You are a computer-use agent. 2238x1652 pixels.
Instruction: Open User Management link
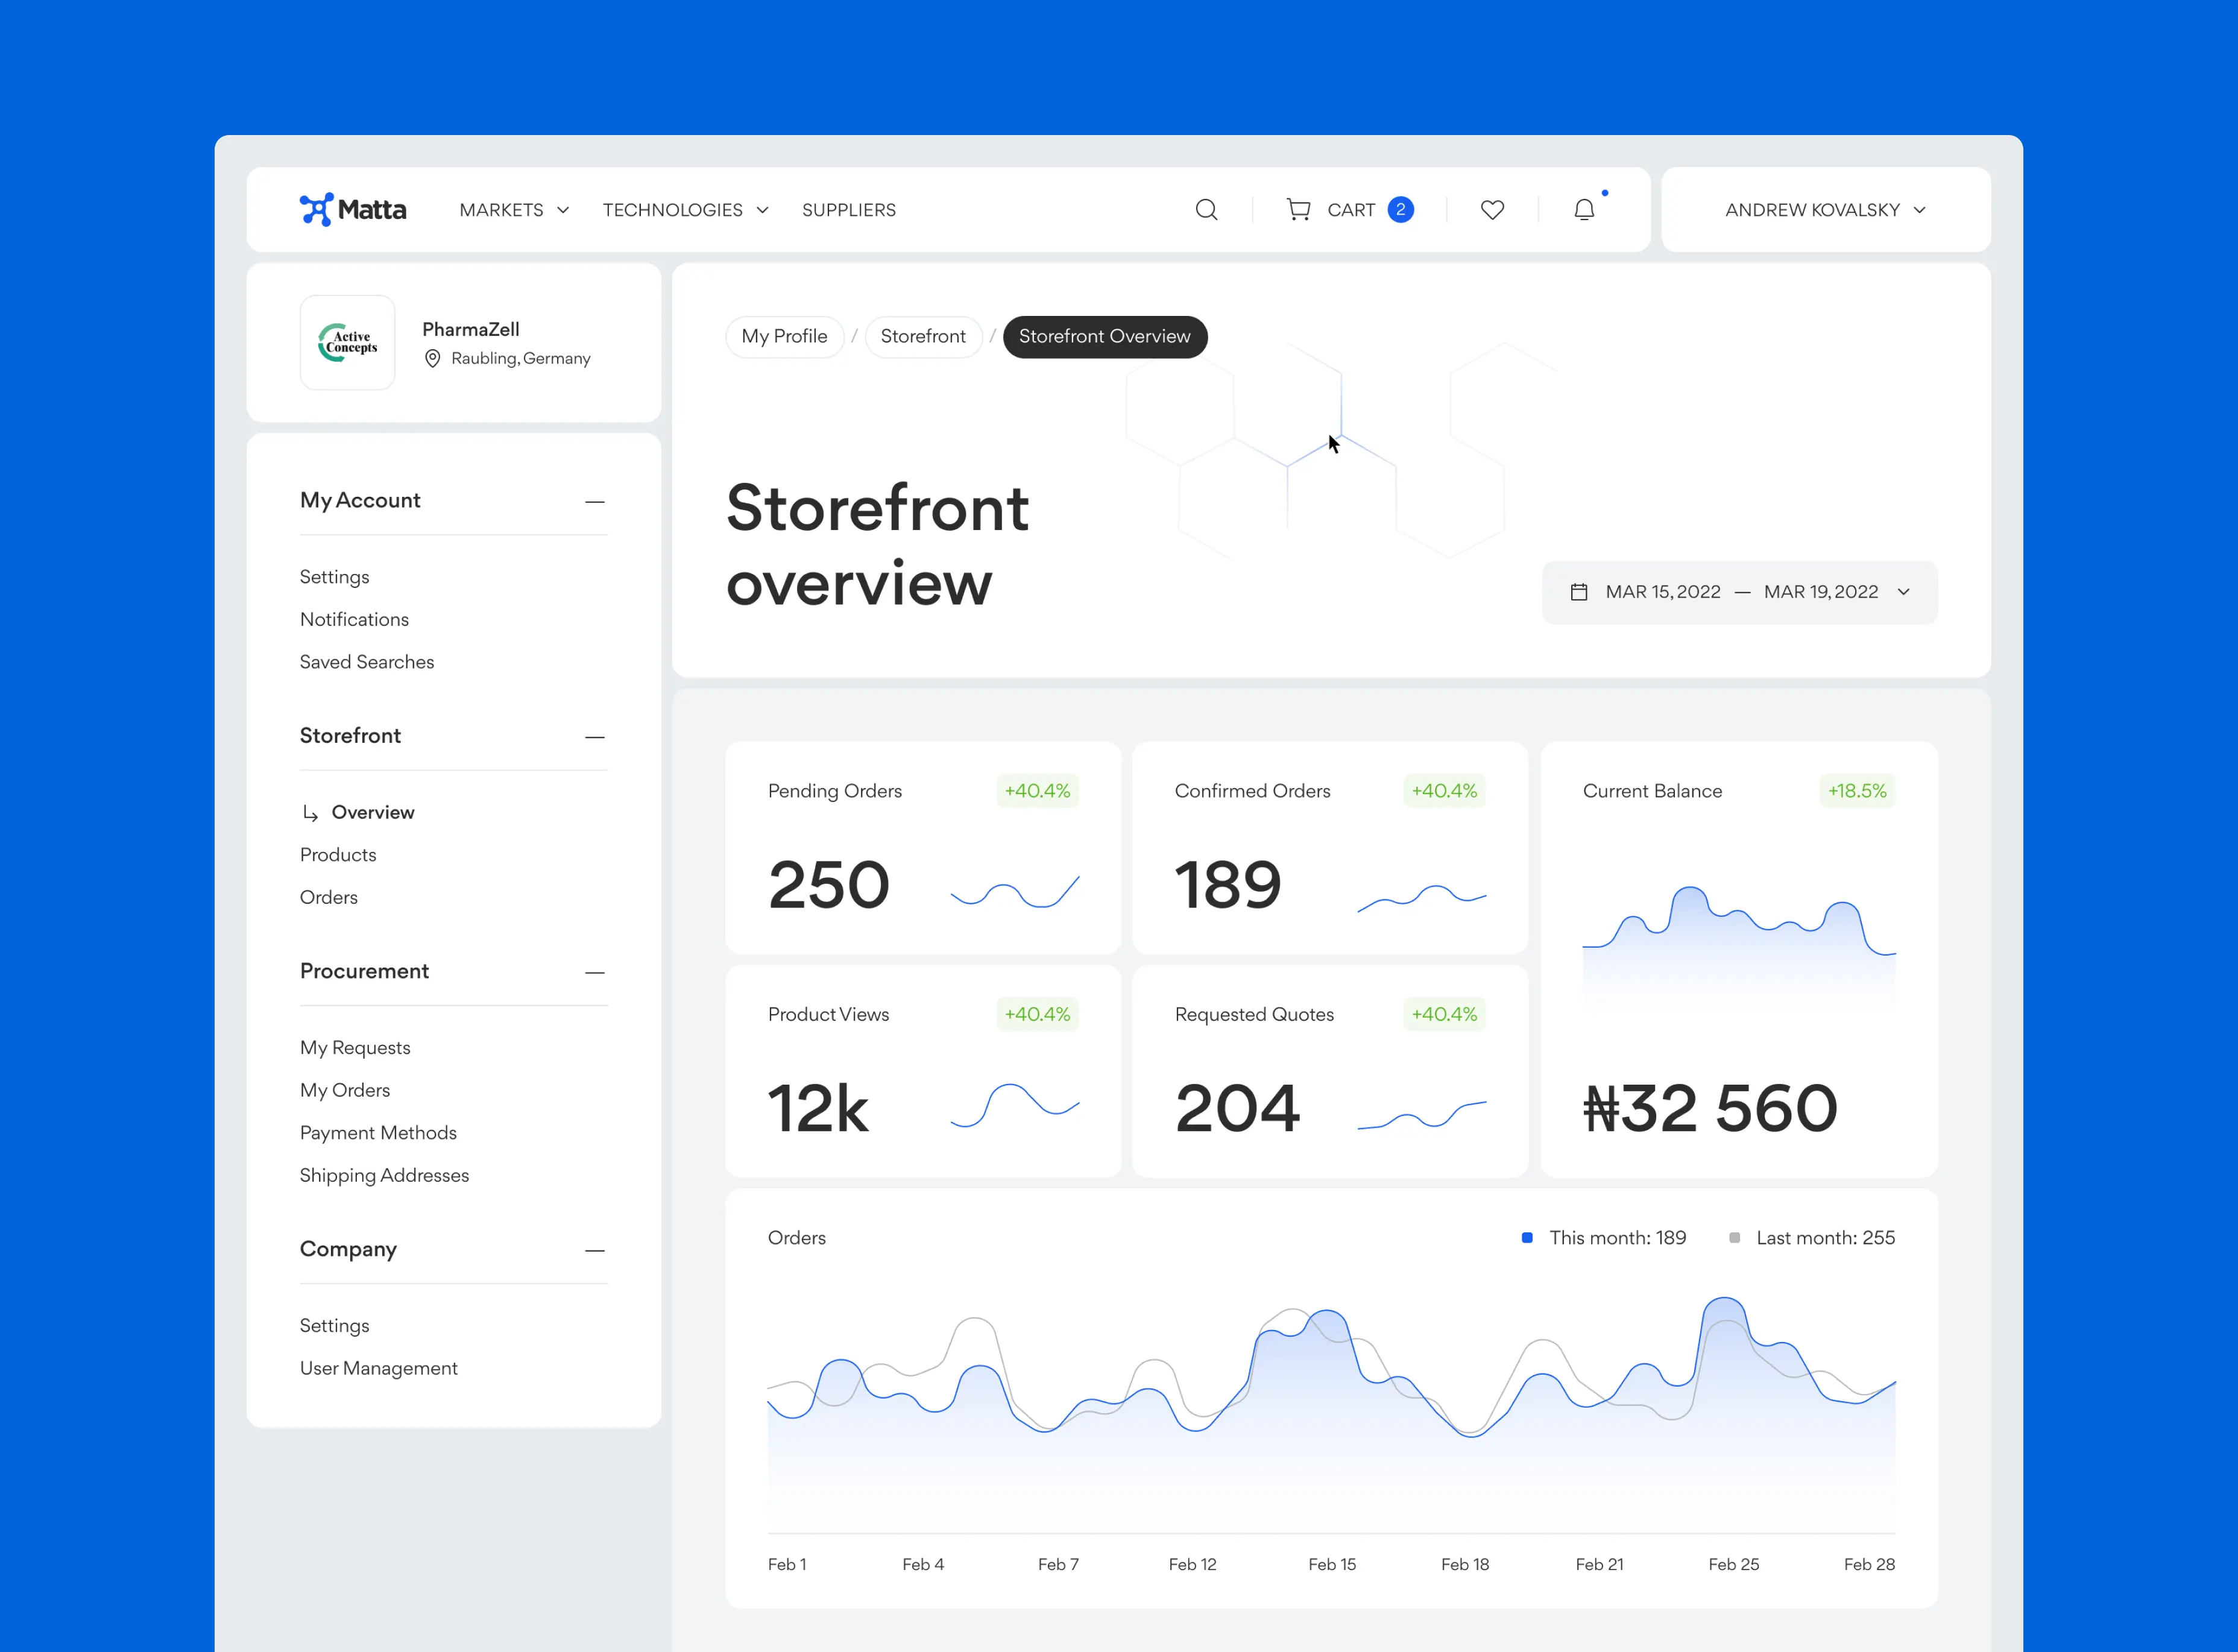tap(378, 1368)
